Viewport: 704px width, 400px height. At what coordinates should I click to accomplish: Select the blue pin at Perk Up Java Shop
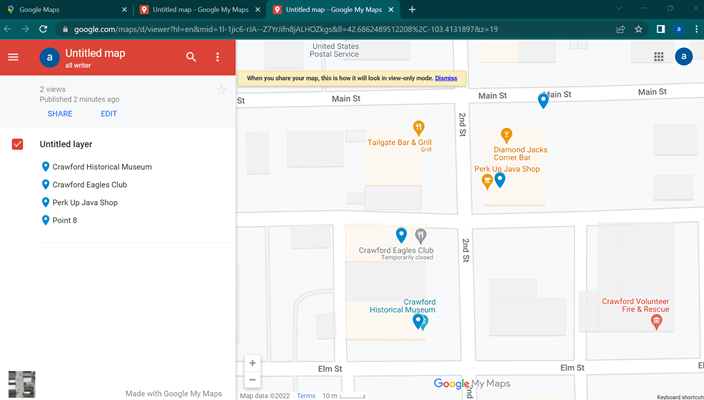[x=500, y=180]
